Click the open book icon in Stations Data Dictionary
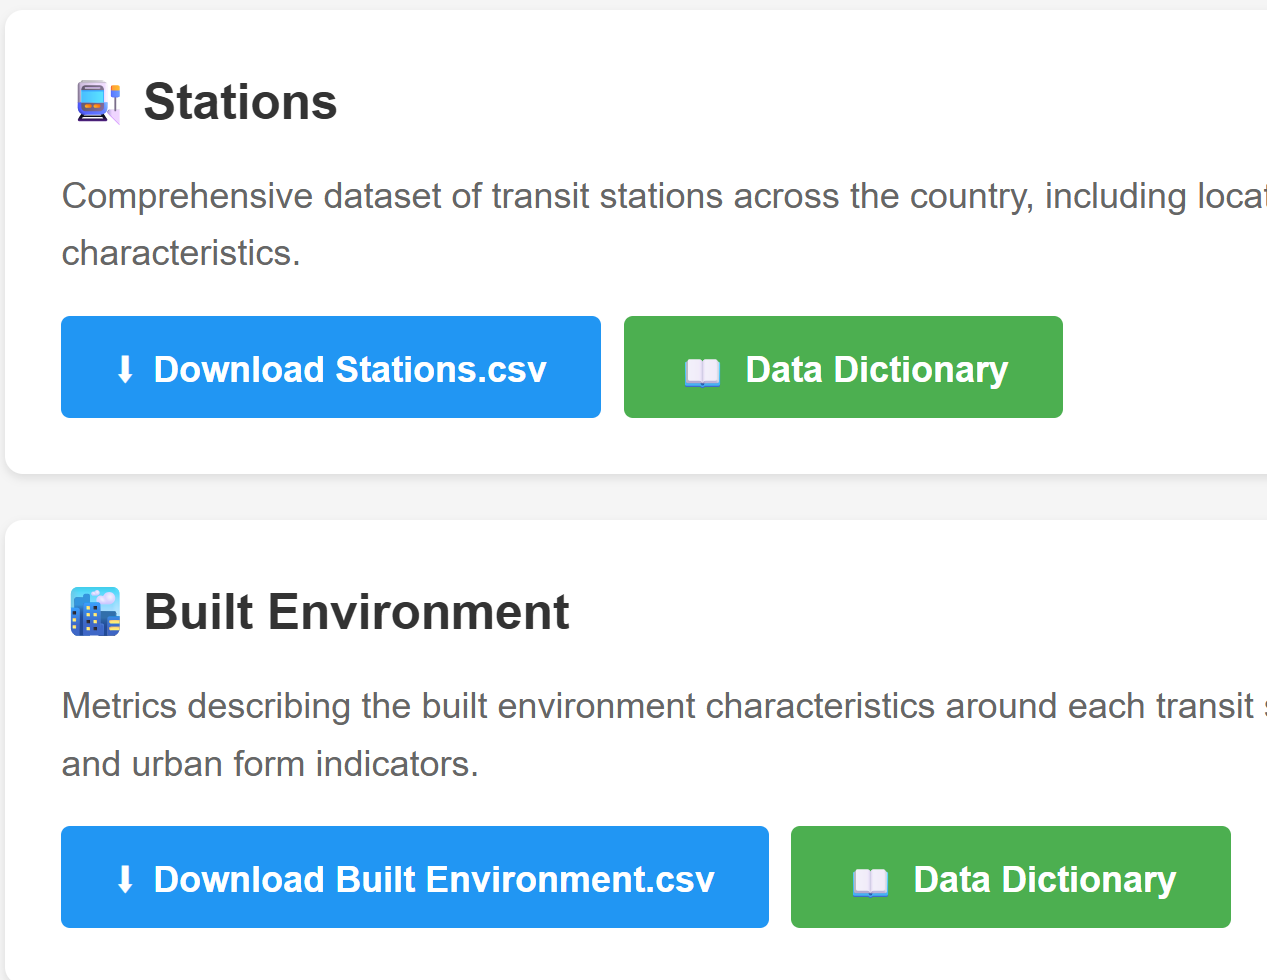 pos(702,371)
